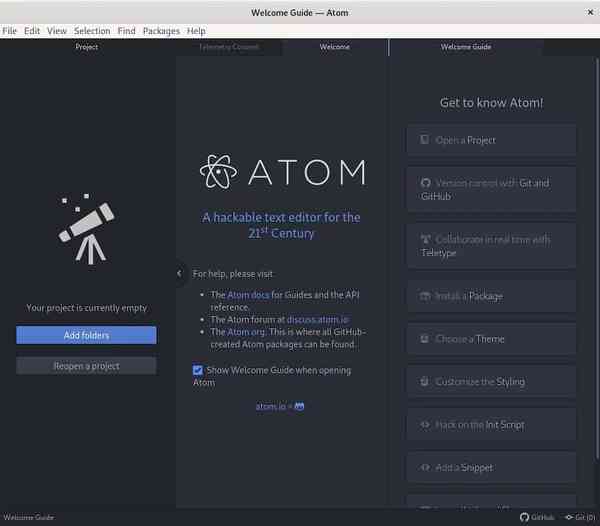Image resolution: width=600 pixels, height=526 pixels.
Task: Click the paintcan icon on Customize the Styling
Action: tap(424, 381)
